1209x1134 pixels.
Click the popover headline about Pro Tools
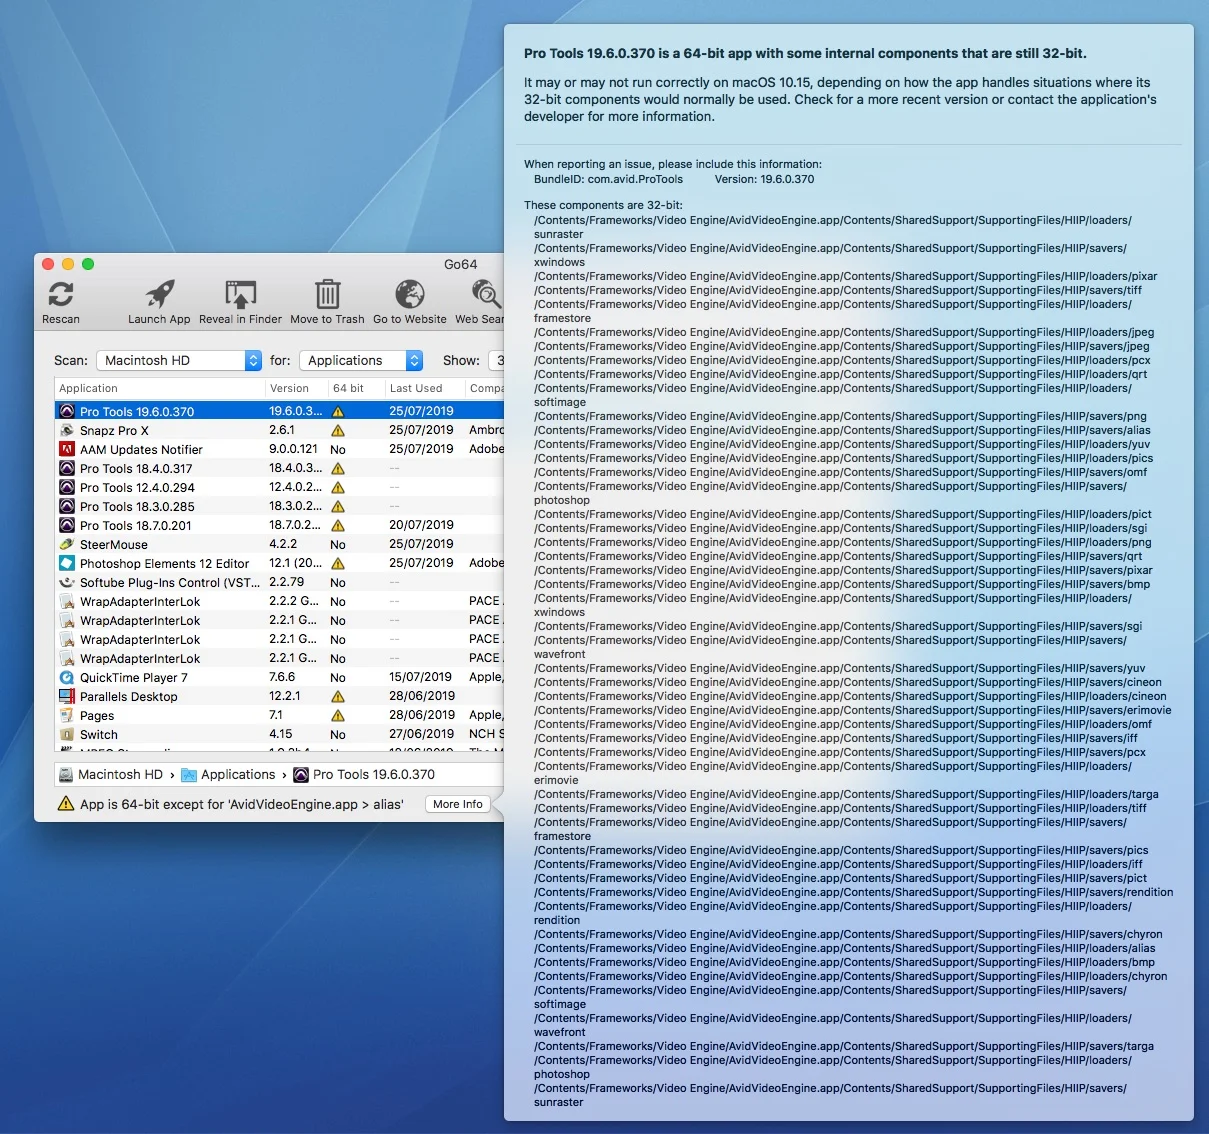pos(805,53)
